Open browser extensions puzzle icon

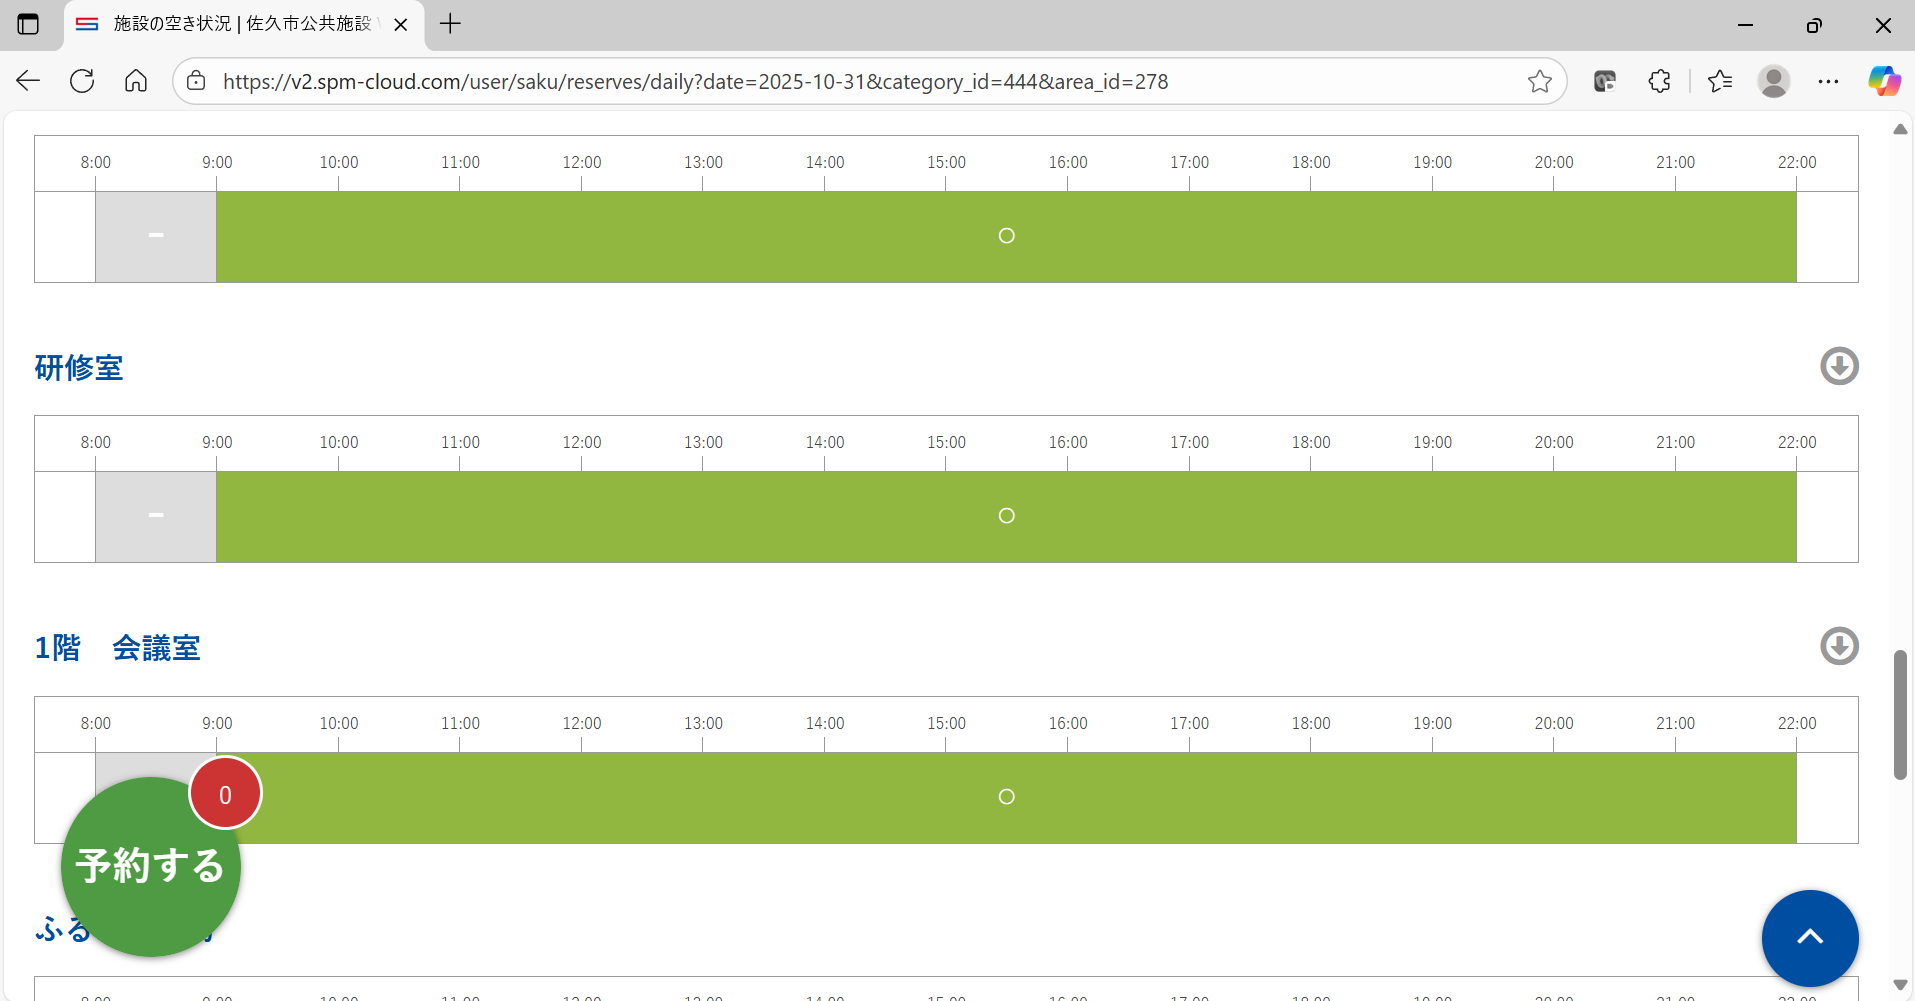point(1659,81)
